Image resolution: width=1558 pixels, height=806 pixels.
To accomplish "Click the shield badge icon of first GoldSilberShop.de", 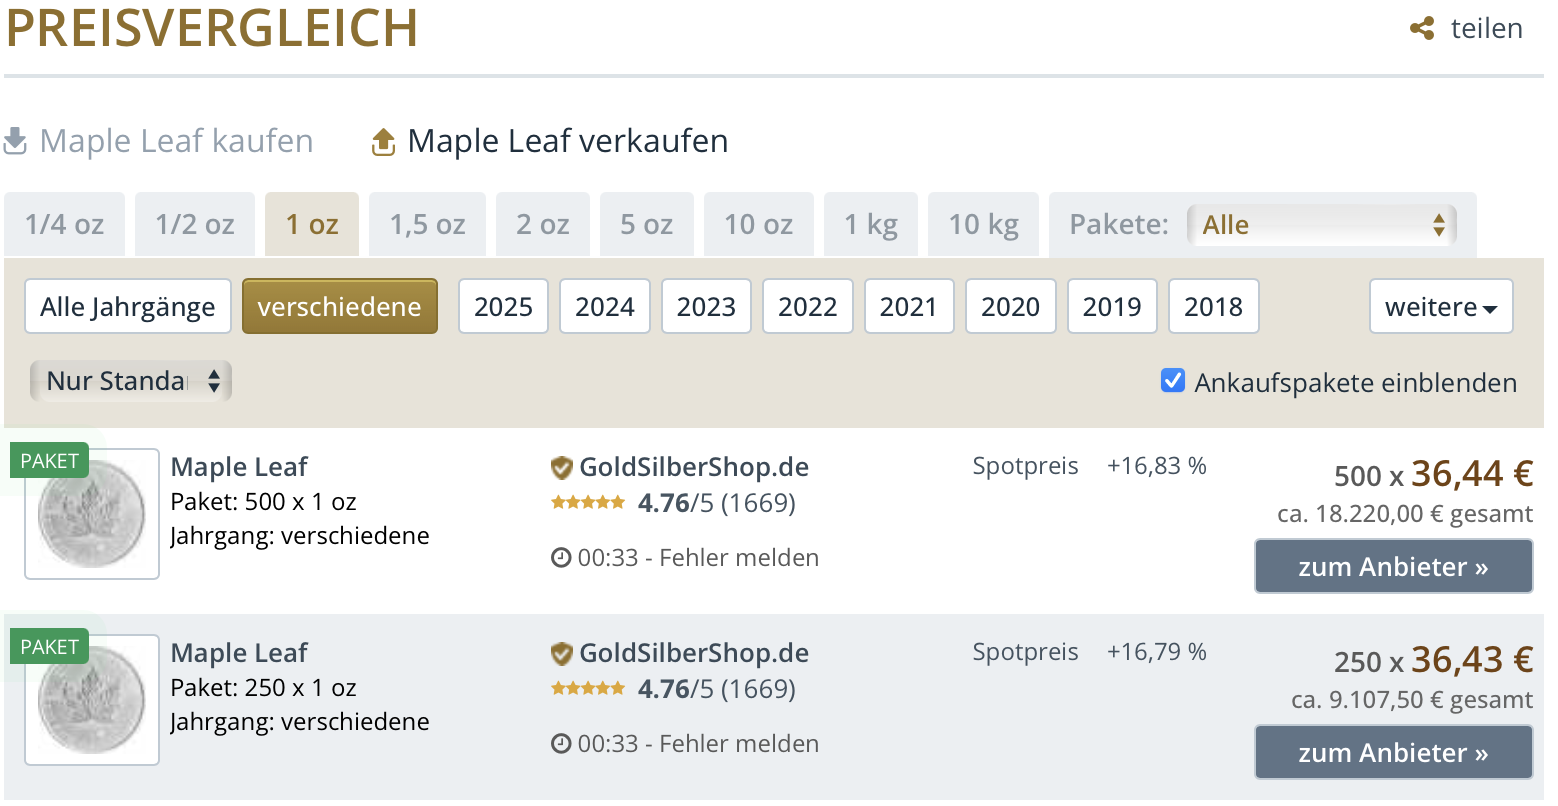I will [x=561, y=467].
